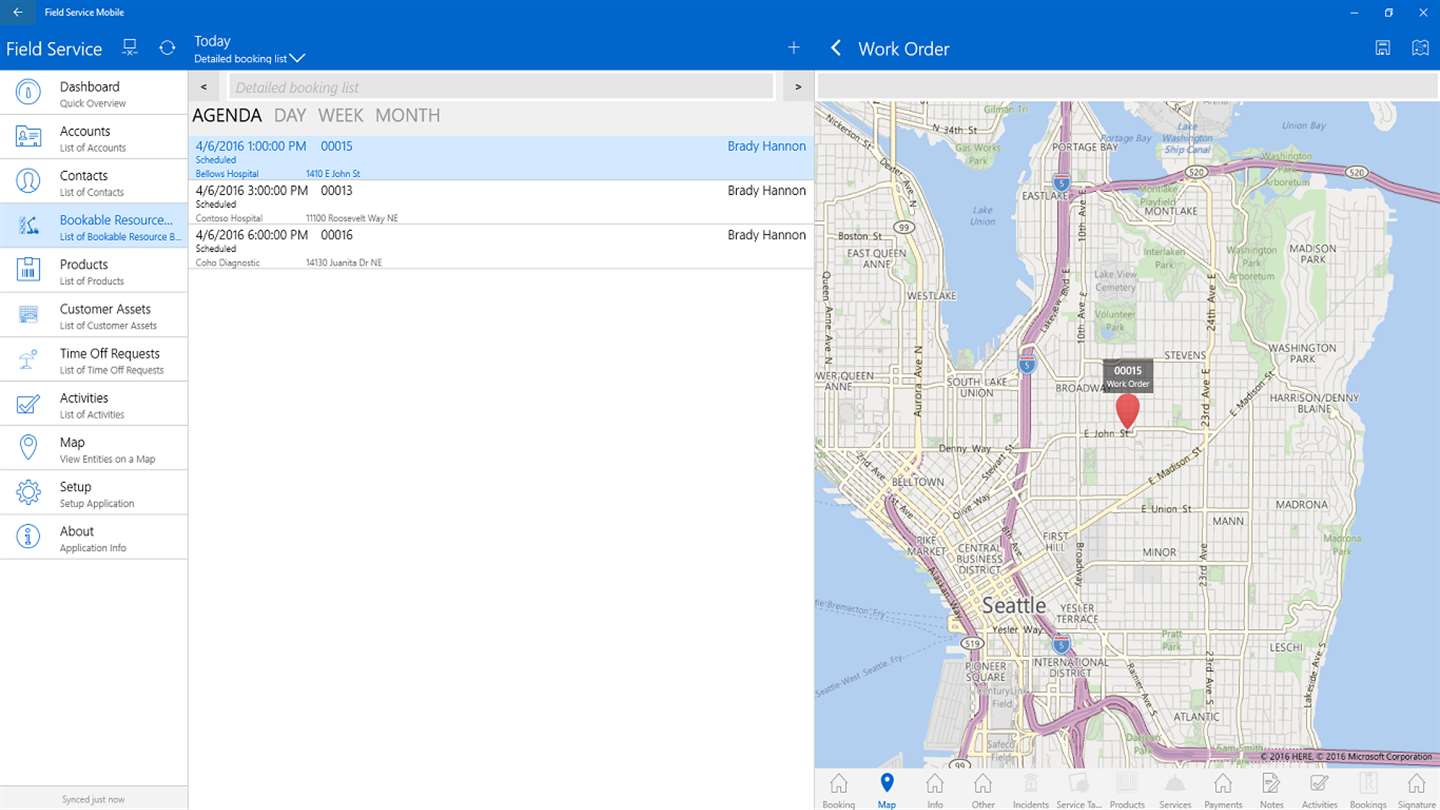Screen dimensions: 1440x810
Task: Select booking 00015 at Bellows Hospital
Action: pos(501,158)
